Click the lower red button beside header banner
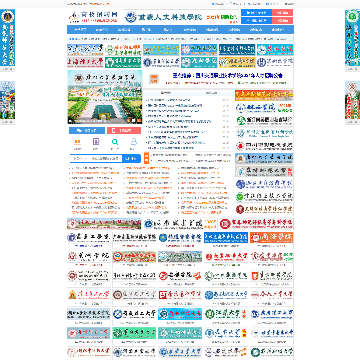Screen dimensions: 360x360 coord(283,20)
